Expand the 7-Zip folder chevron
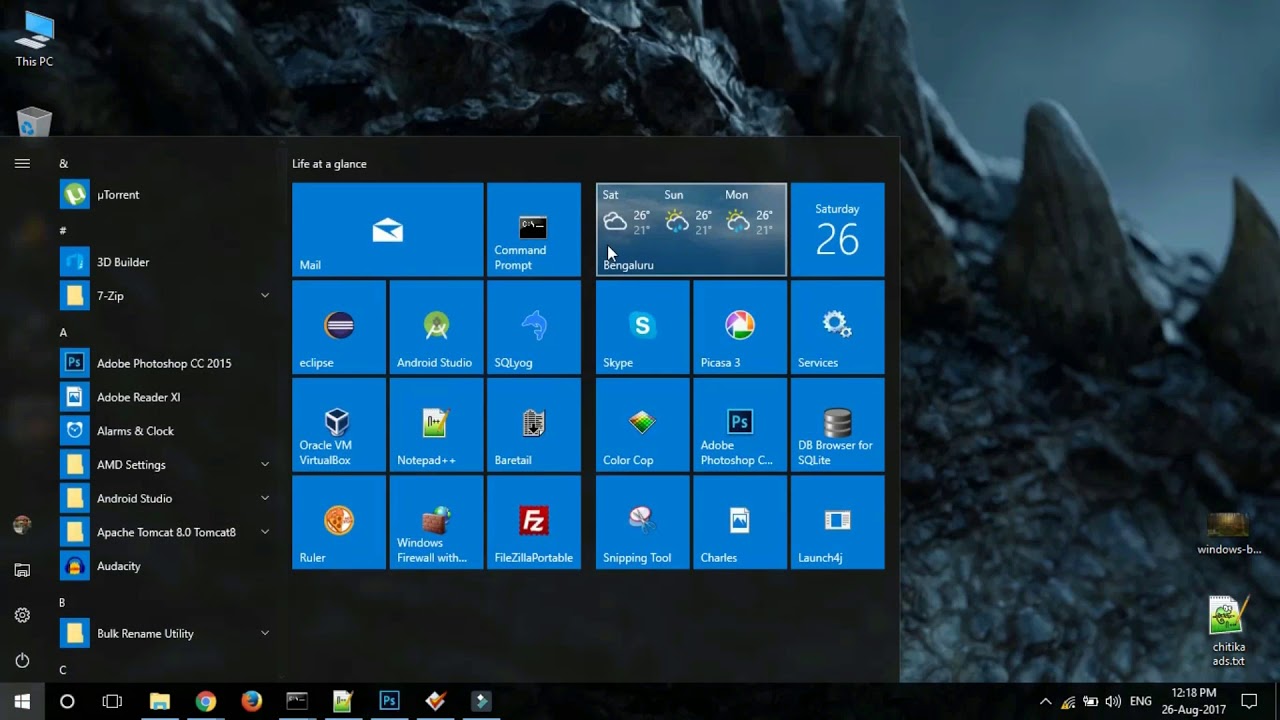Screen dimensions: 1280x720 (265, 296)
